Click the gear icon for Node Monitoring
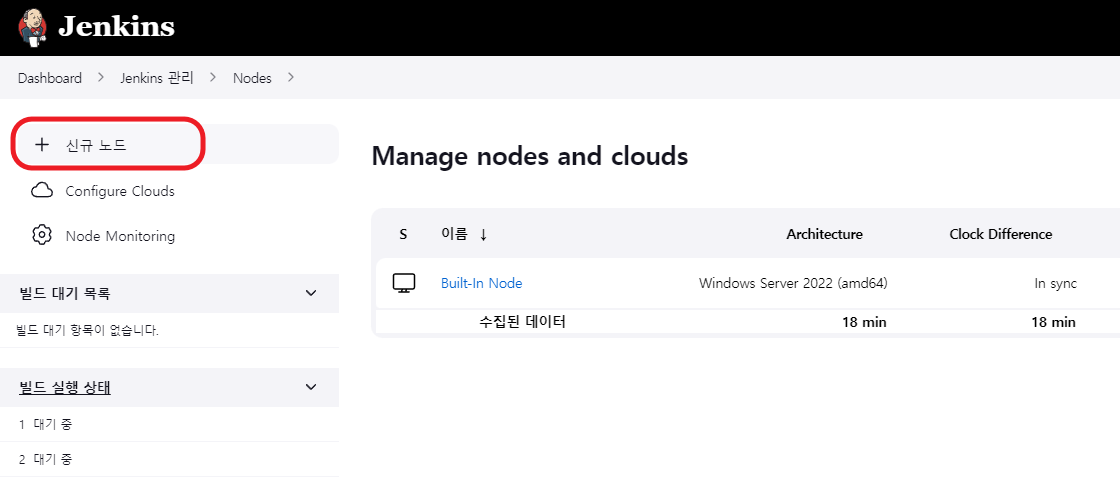This screenshot has width=1120, height=504. [42, 235]
